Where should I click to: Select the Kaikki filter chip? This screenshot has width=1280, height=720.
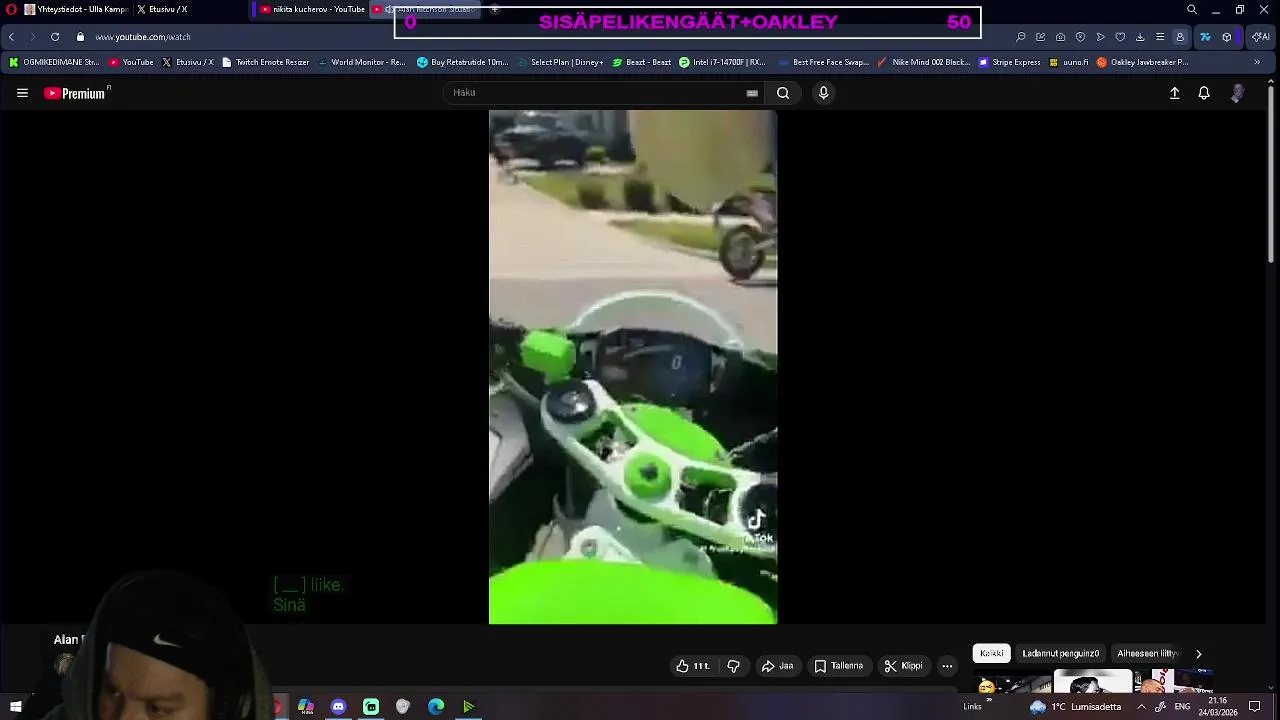(x=992, y=653)
